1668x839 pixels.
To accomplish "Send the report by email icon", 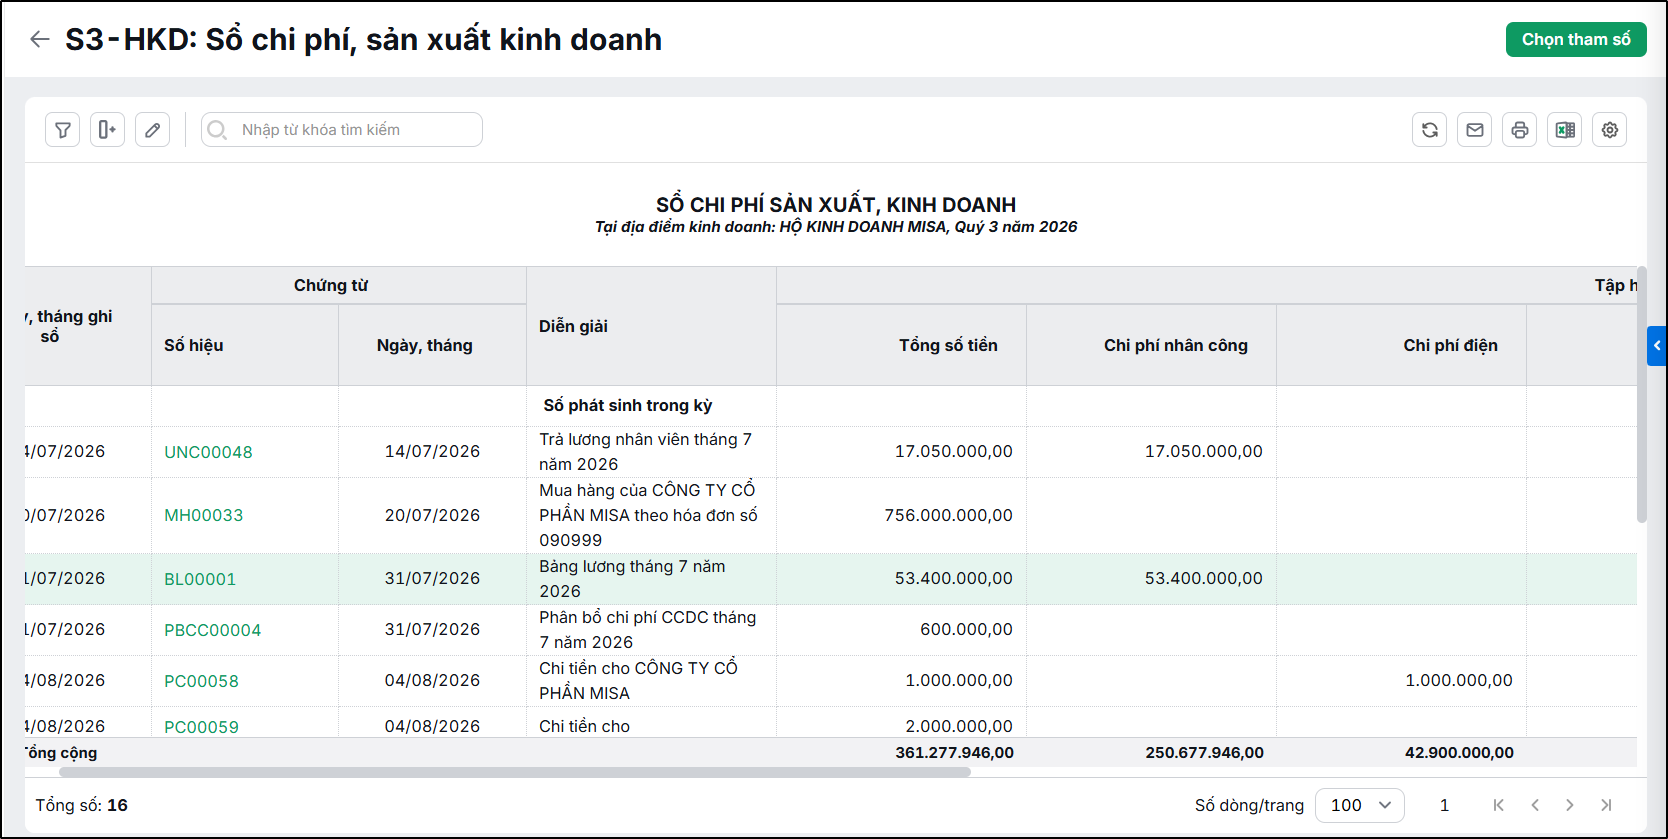I will [x=1475, y=130].
